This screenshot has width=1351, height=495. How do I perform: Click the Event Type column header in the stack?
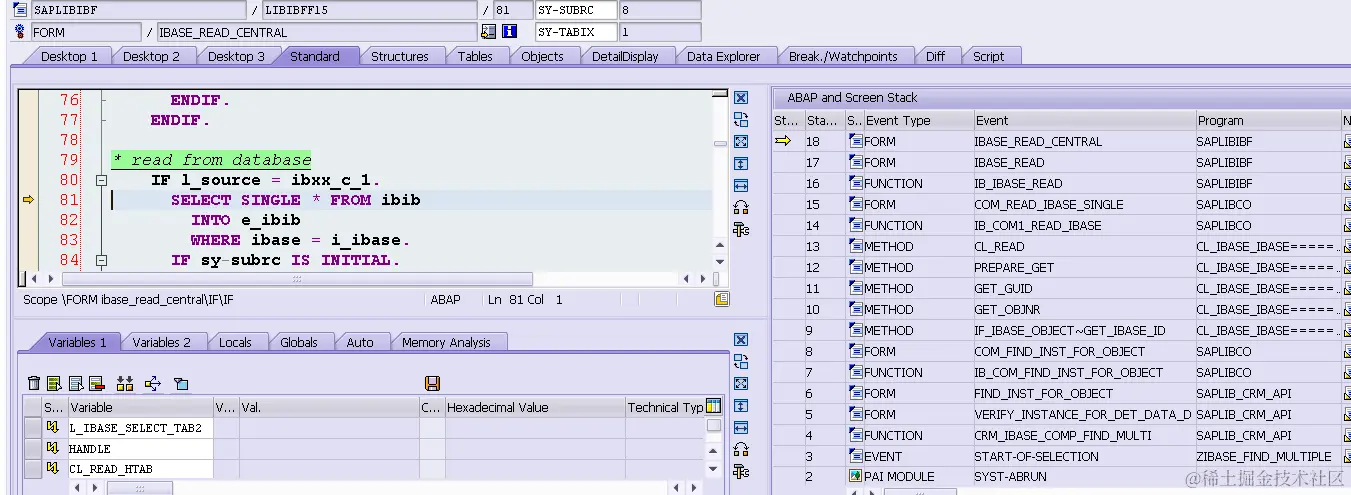[917, 120]
